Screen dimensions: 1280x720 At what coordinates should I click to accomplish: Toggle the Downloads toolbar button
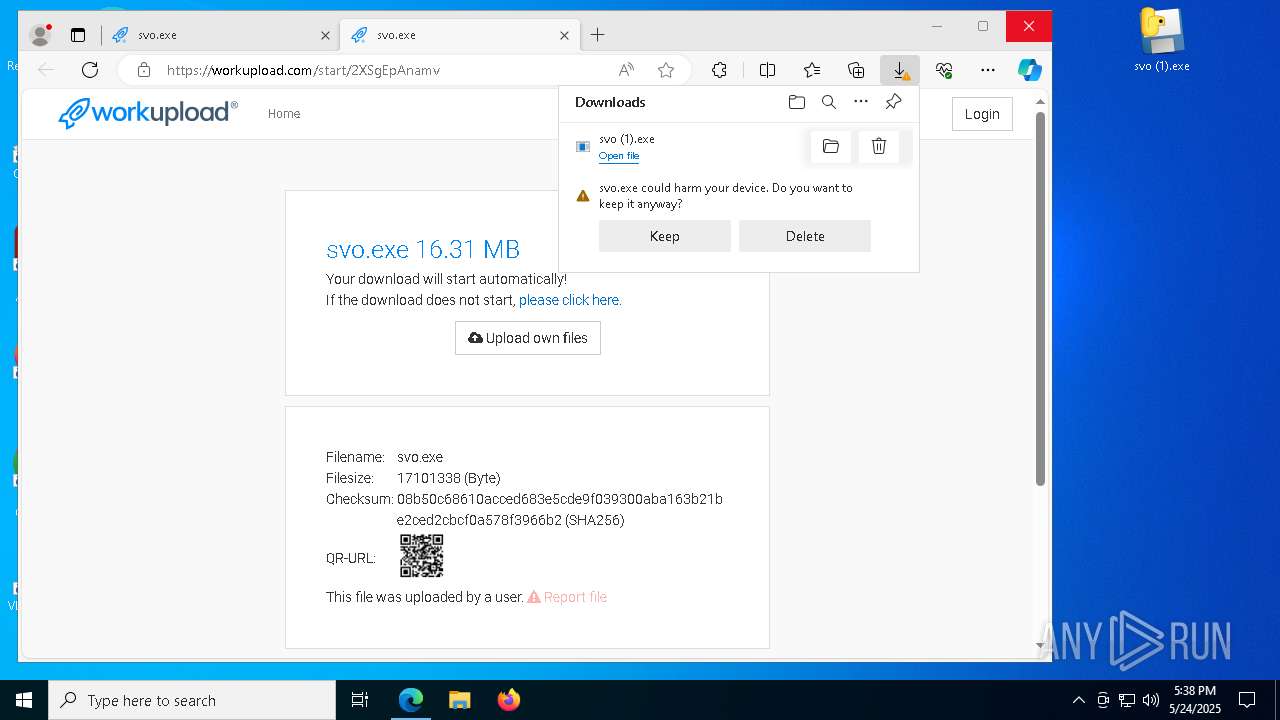[900, 70]
